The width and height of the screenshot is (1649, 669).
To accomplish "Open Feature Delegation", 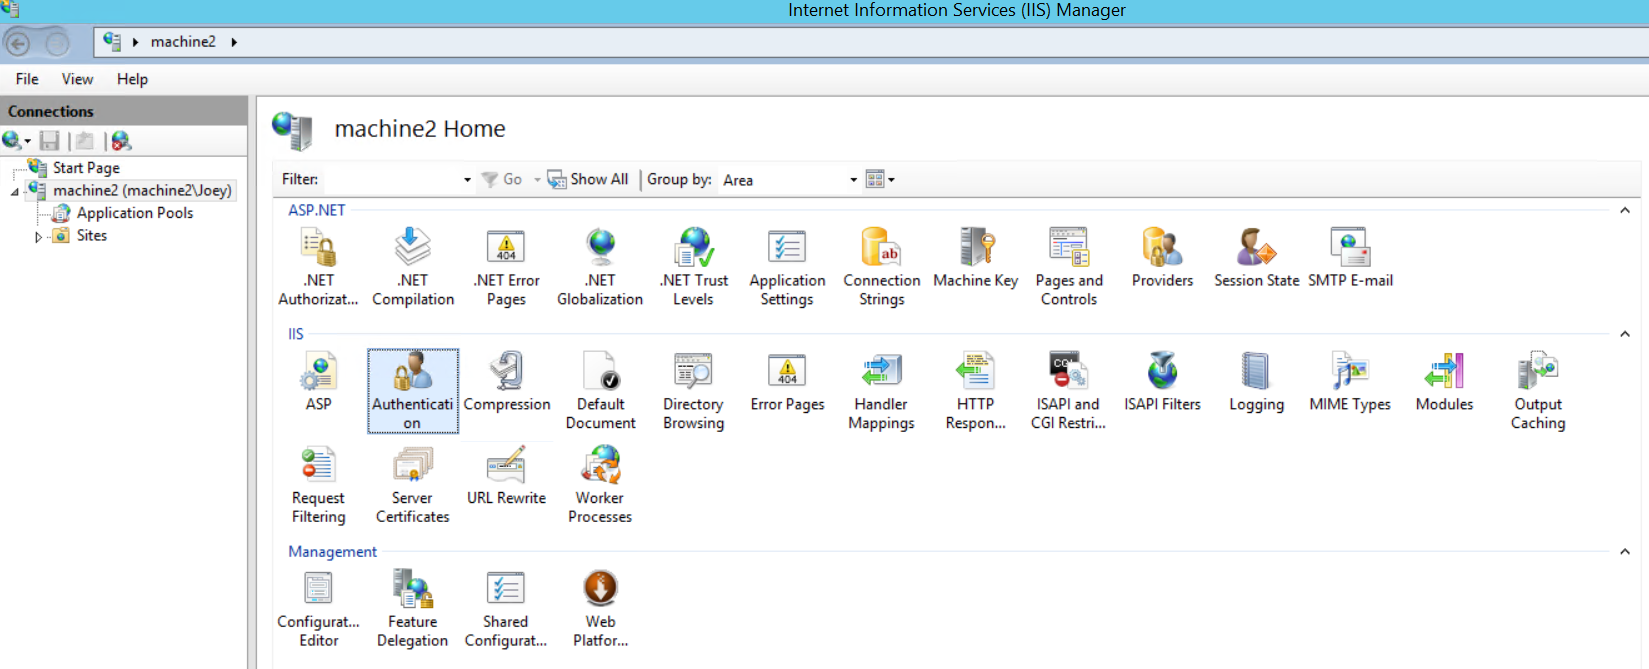I will tap(413, 609).
